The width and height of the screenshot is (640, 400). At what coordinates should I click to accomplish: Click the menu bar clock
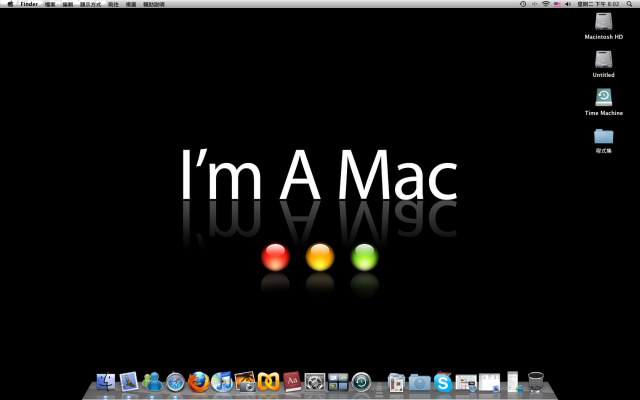click(598, 4)
